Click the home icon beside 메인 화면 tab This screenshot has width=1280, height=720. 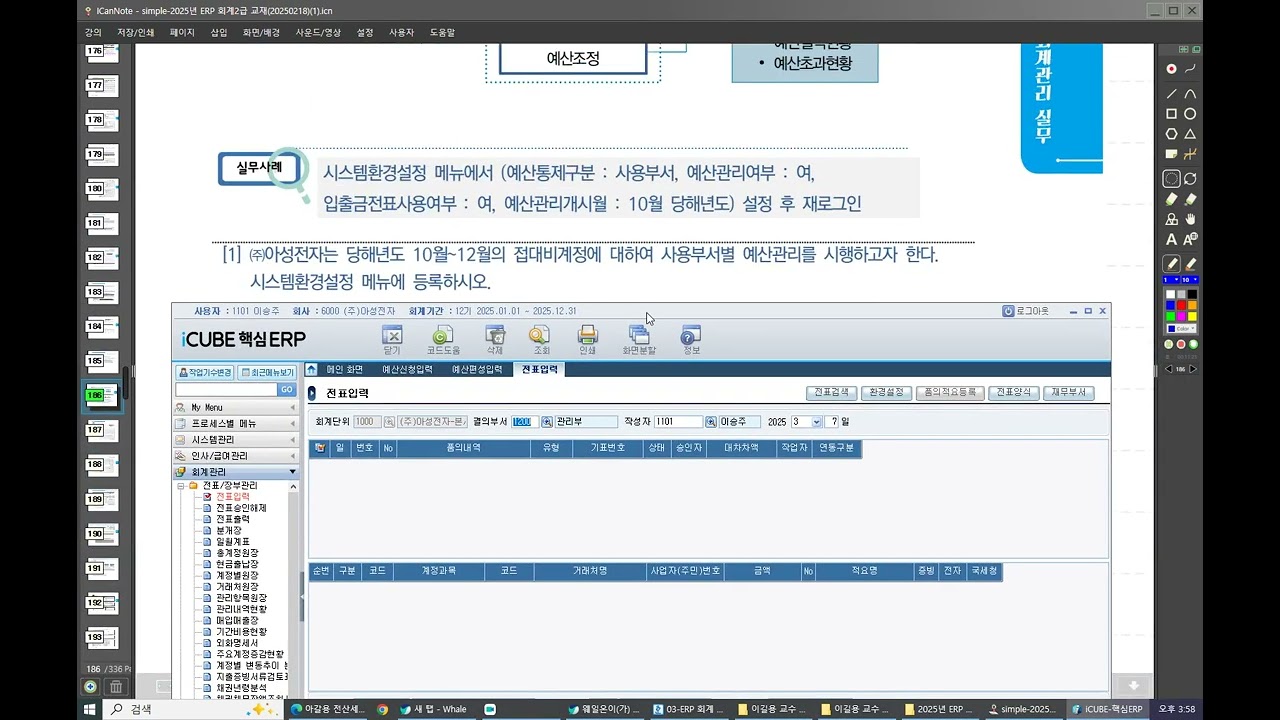tap(311, 369)
